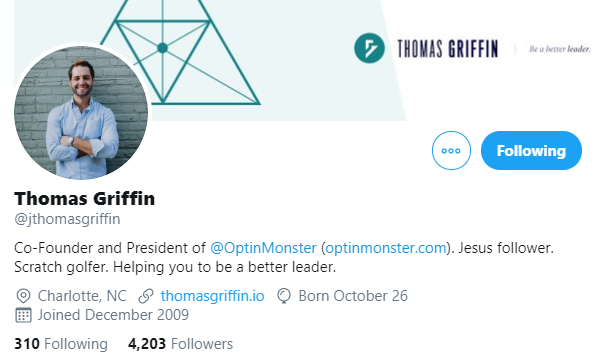Screen dimensions: 597x361
Task: Open the three-dot more options menu
Action: (451, 150)
